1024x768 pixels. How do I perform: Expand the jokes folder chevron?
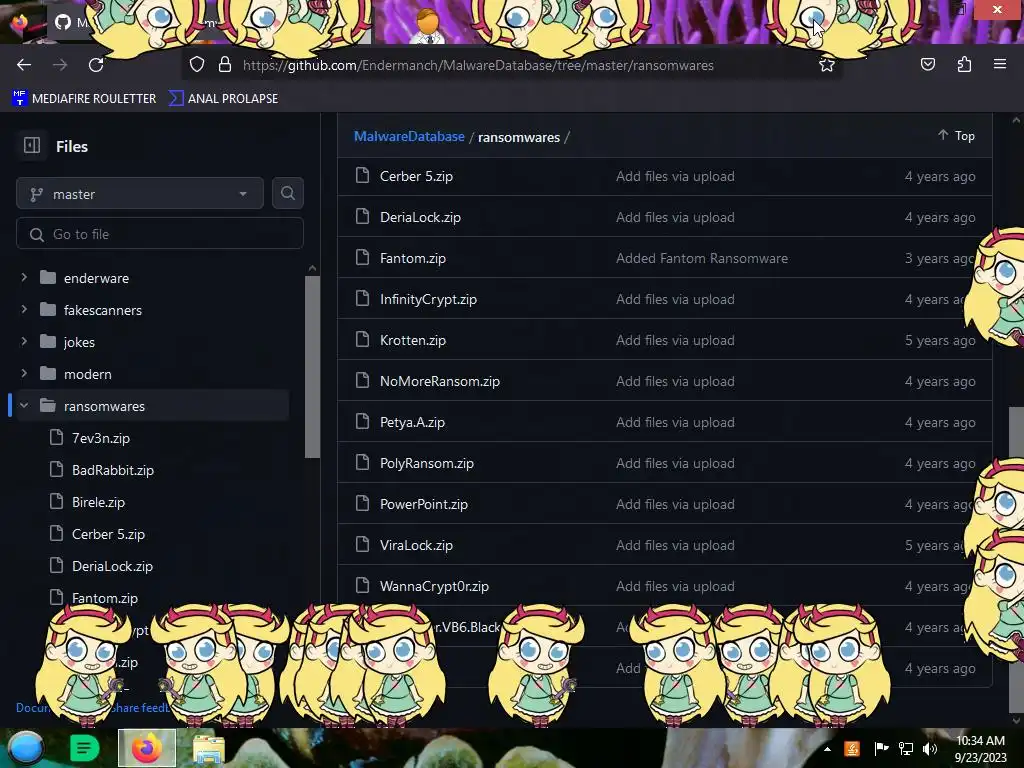coord(24,341)
